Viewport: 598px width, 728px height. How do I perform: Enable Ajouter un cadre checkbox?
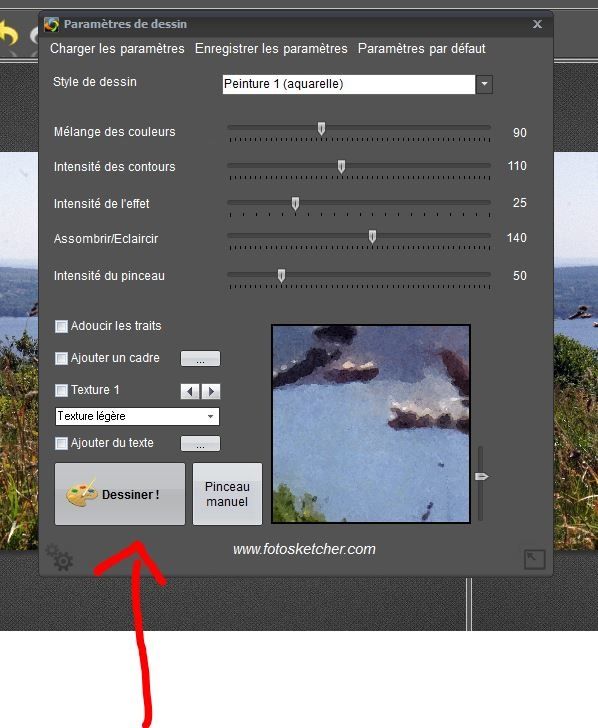click(x=61, y=358)
